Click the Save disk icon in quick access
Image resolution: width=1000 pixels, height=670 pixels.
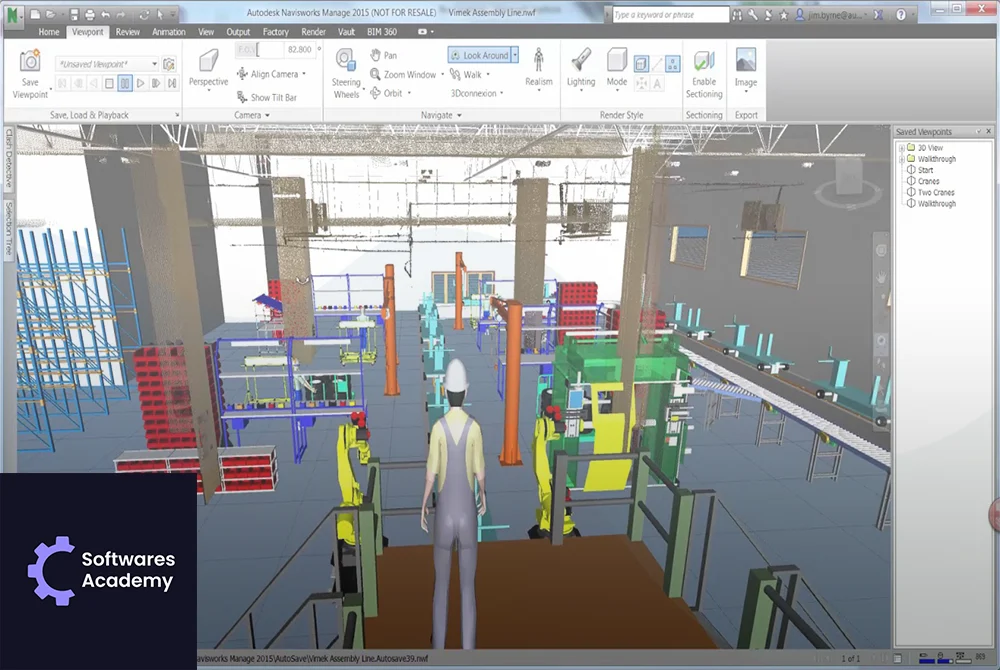pyautogui.click(x=75, y=14)
